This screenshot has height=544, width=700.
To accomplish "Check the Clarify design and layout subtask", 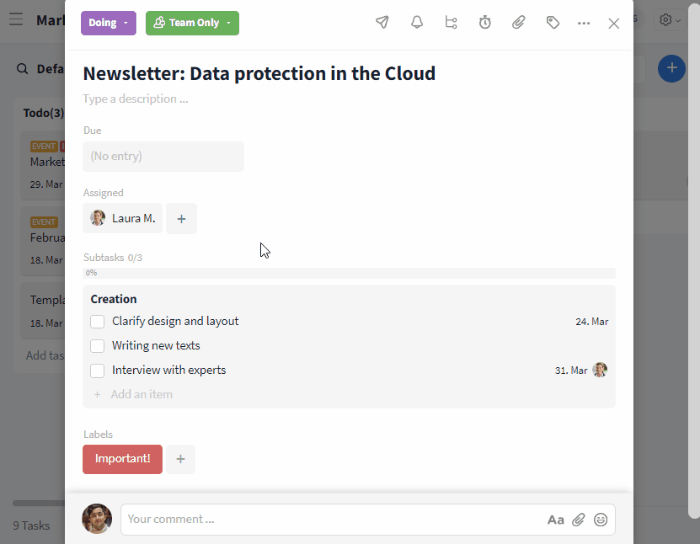I will [x=98, y=322].
